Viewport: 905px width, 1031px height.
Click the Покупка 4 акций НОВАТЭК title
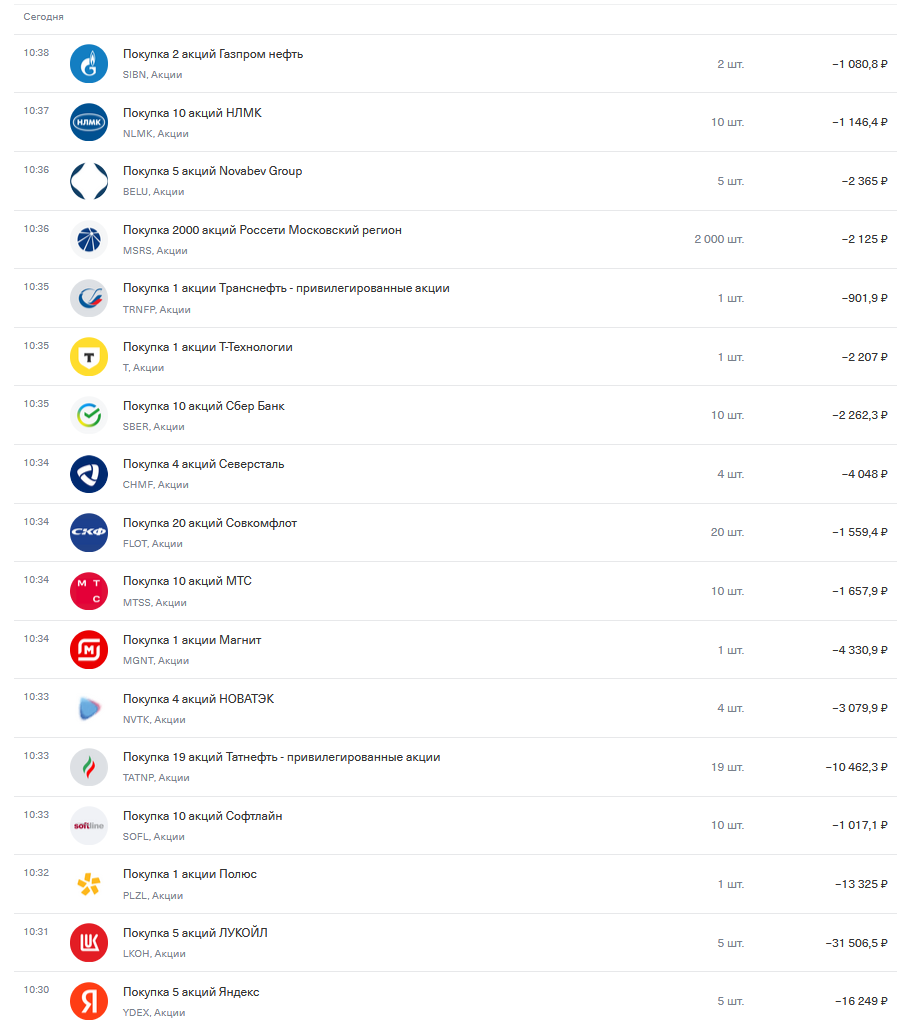198,699
